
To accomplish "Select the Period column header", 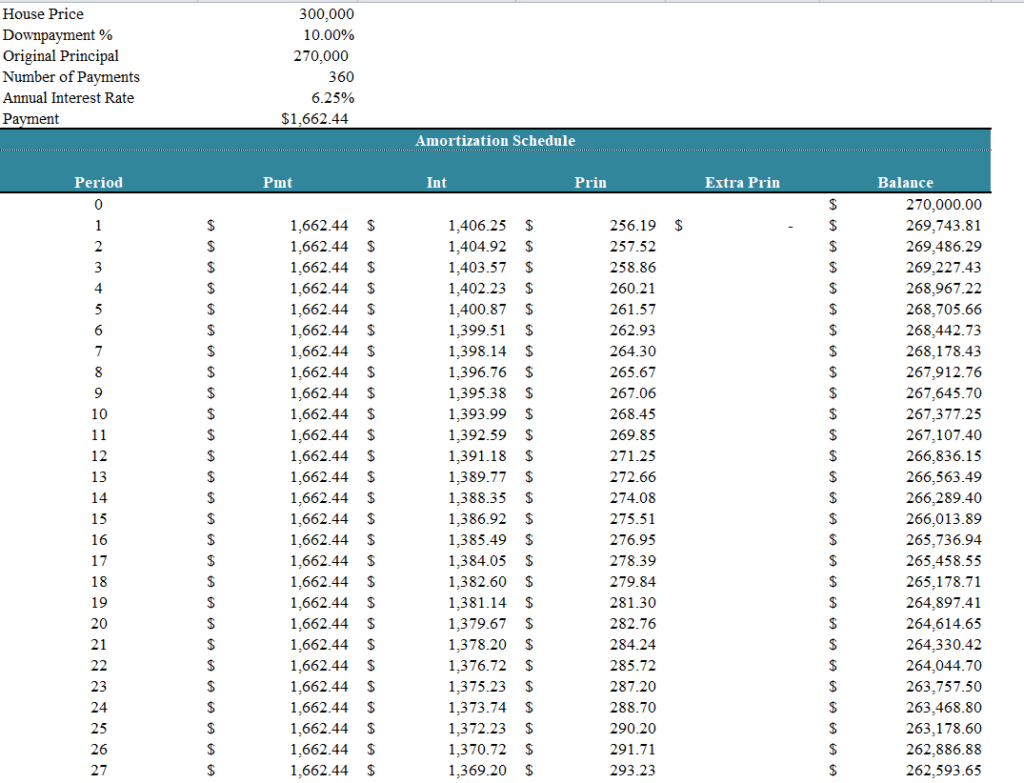I will (98, 182).
